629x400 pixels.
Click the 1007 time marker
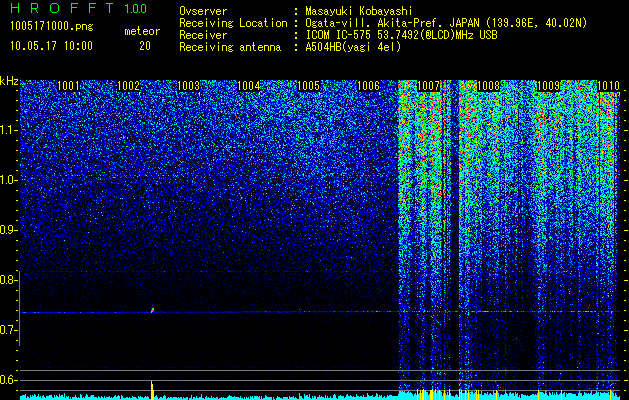[428, 86]
